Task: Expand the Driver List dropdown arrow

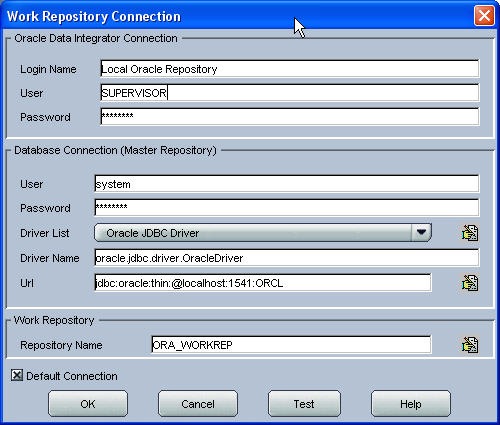Action: click(x=421, y=232)
